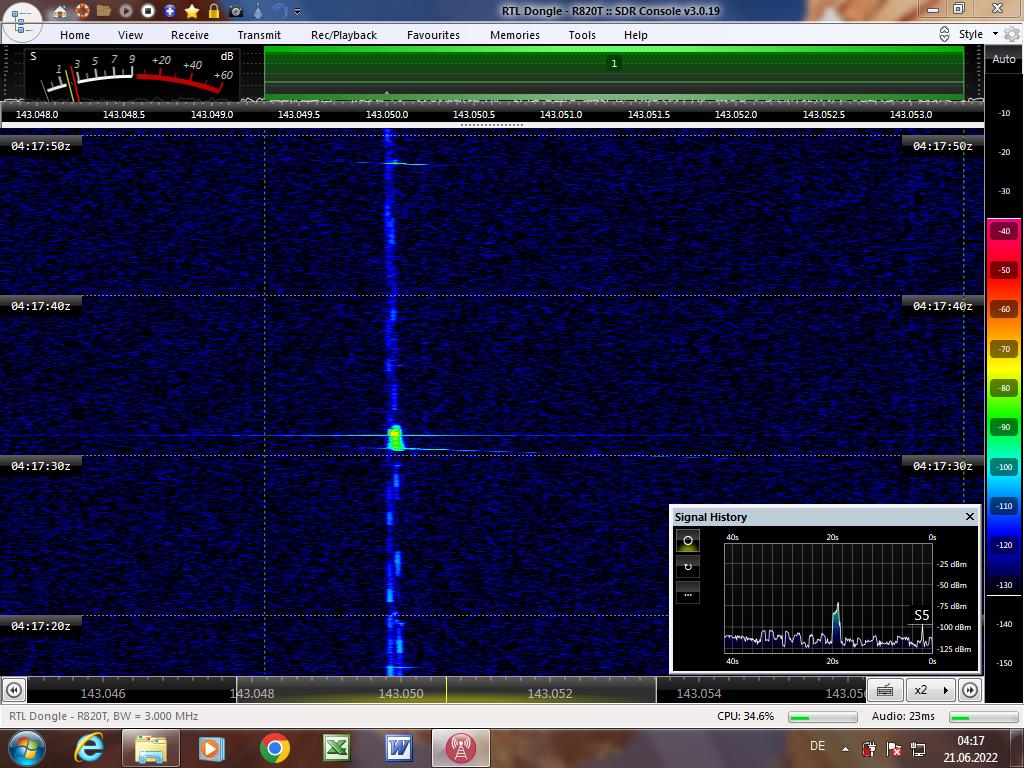Click the SDR Console taskbar icon
The width and height of the screenshot is (1024, 768).
[x=460, y=748]
